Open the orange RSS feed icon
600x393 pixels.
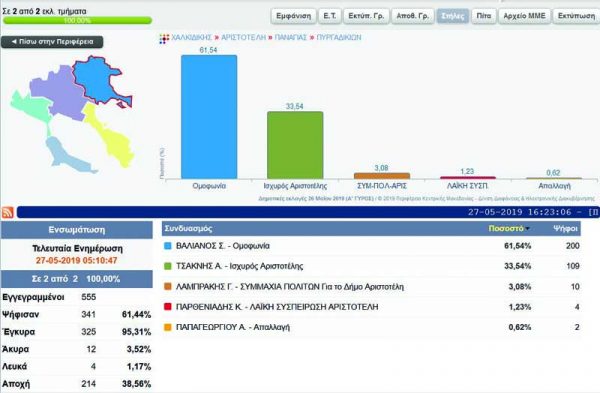pyautogui.click(x=8, y=212)
